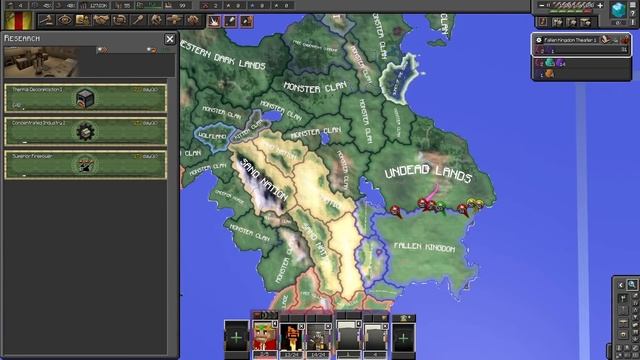Open the Construction shovel icon
This screenshot has width=640, height=360.
[x=138, y=20]
